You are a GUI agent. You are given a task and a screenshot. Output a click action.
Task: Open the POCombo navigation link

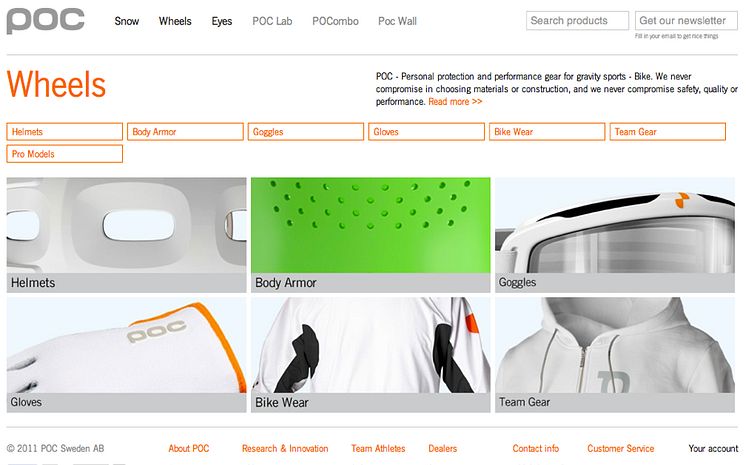pos(335,21)
